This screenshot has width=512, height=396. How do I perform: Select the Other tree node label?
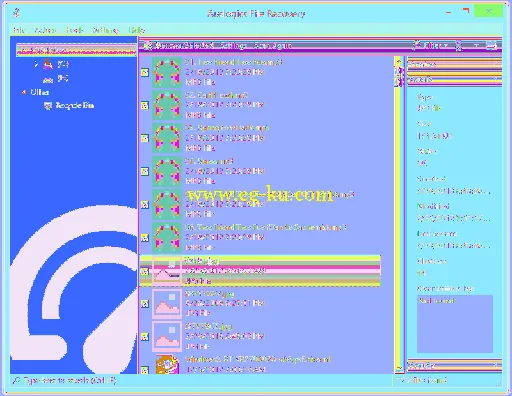coord(40,92)
